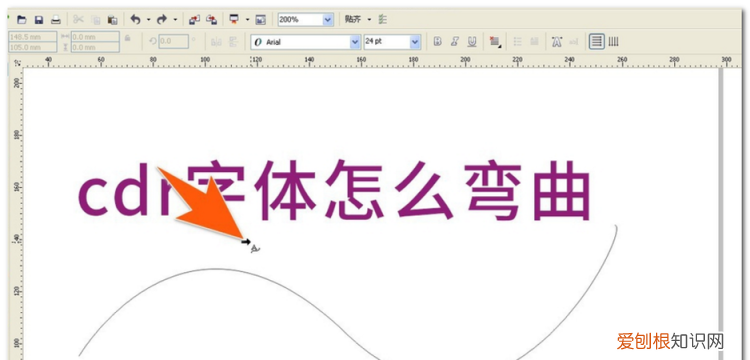750x360 pixels.
Task: Open character formatting icon
Action: pos(557,42)
